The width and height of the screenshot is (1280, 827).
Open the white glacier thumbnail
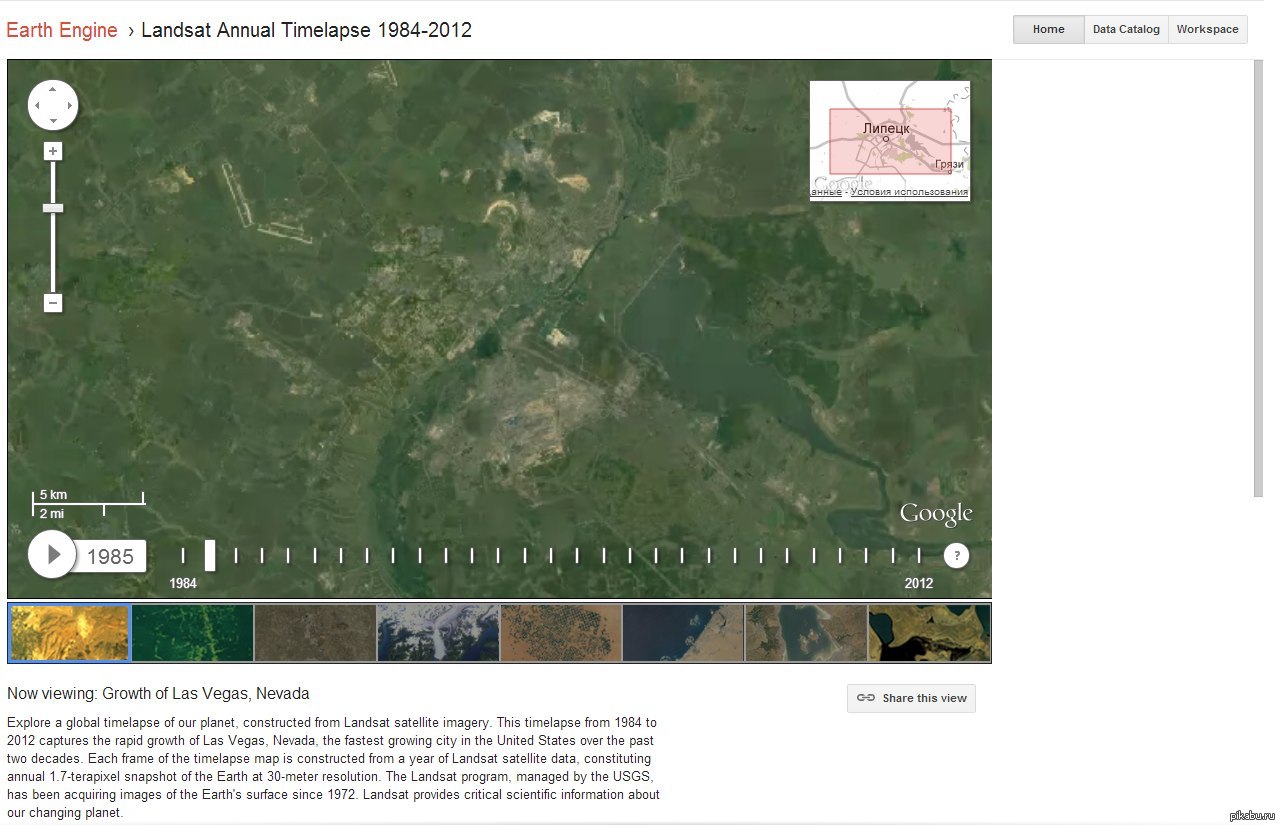coord(438,633)
